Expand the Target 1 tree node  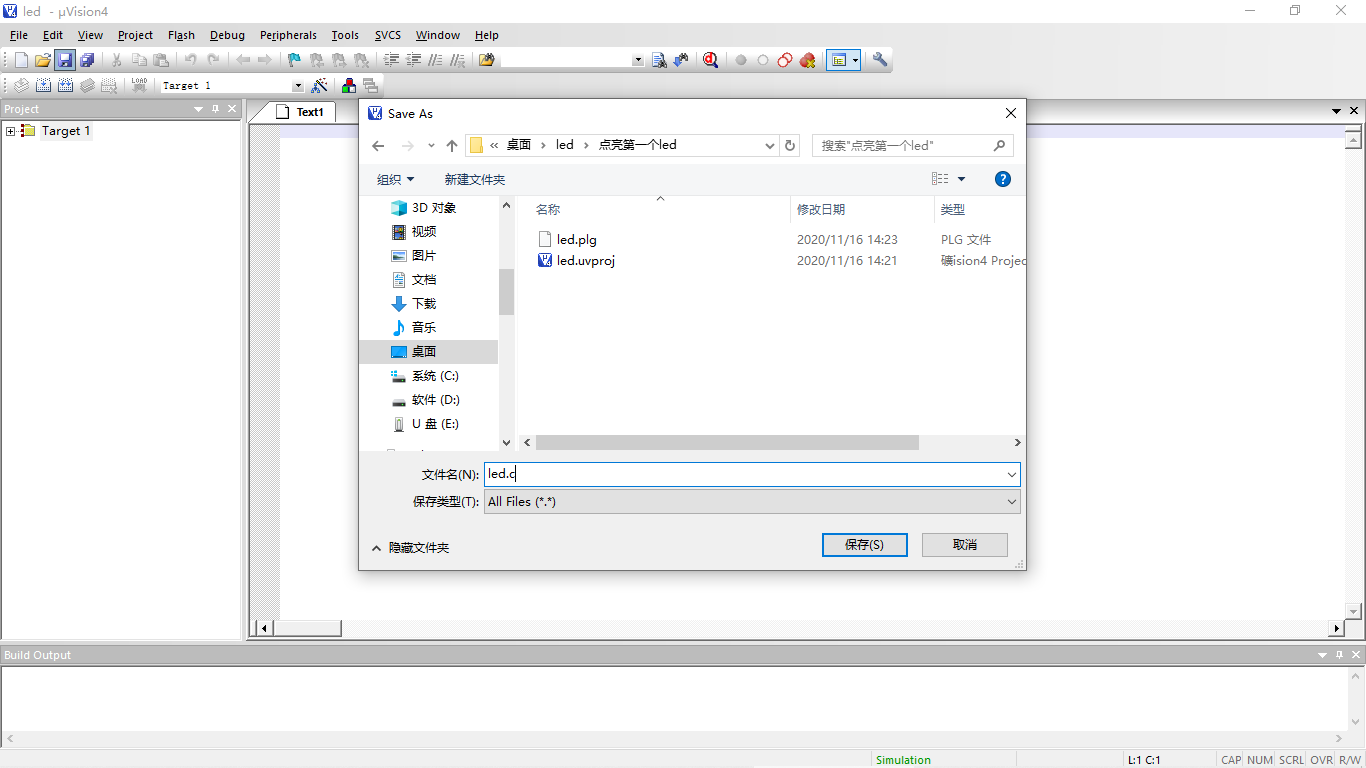[x=10, y=131]
